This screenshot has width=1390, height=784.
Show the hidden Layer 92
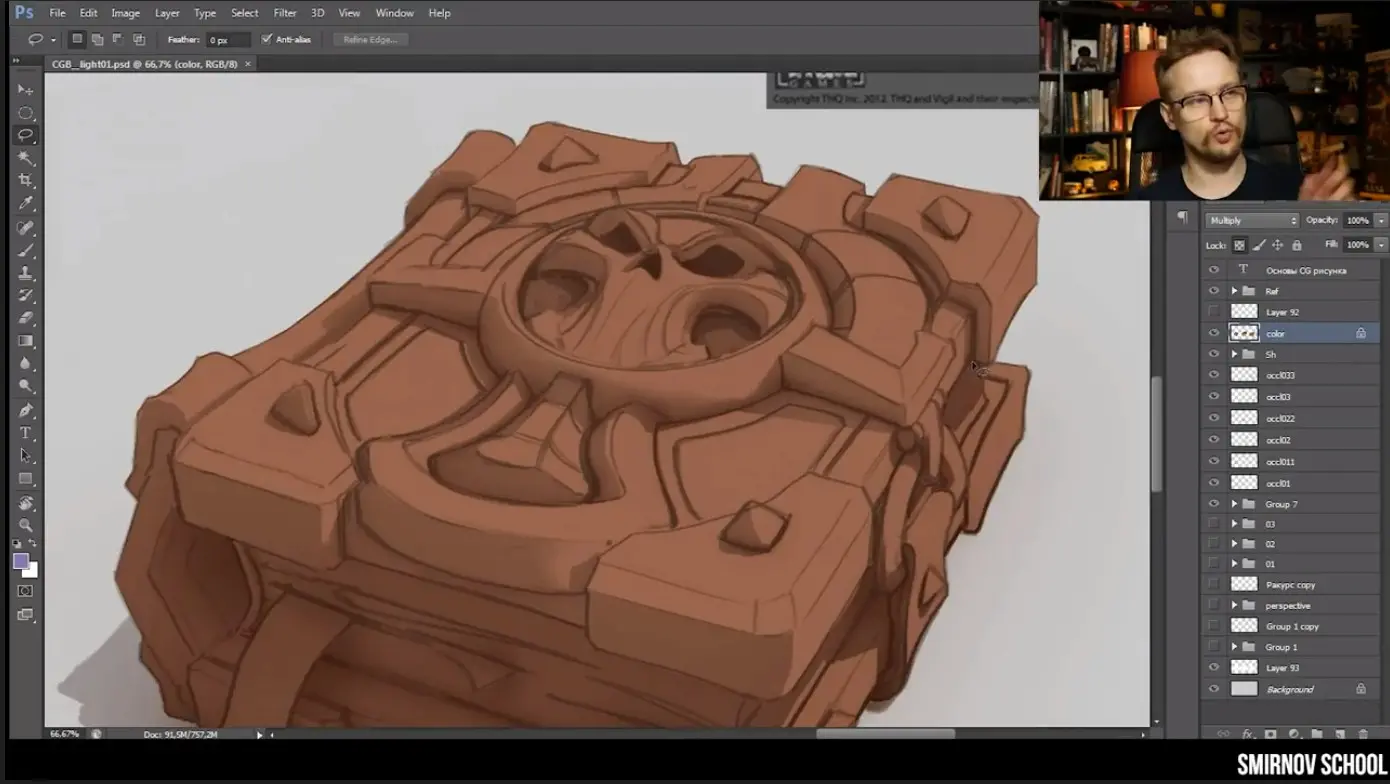pos(1214,312)
